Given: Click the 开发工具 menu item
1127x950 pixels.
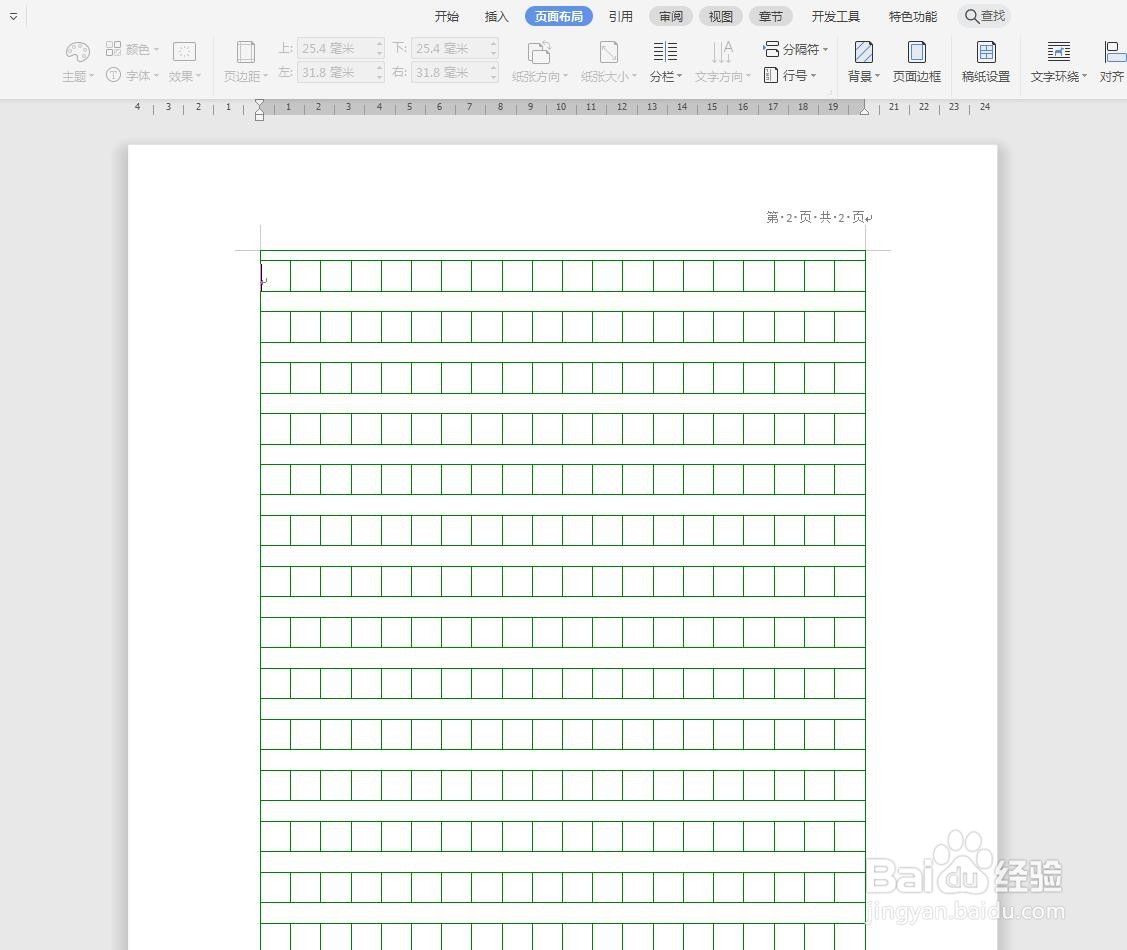Looking at the screenshot, I should tap(836, 15).
